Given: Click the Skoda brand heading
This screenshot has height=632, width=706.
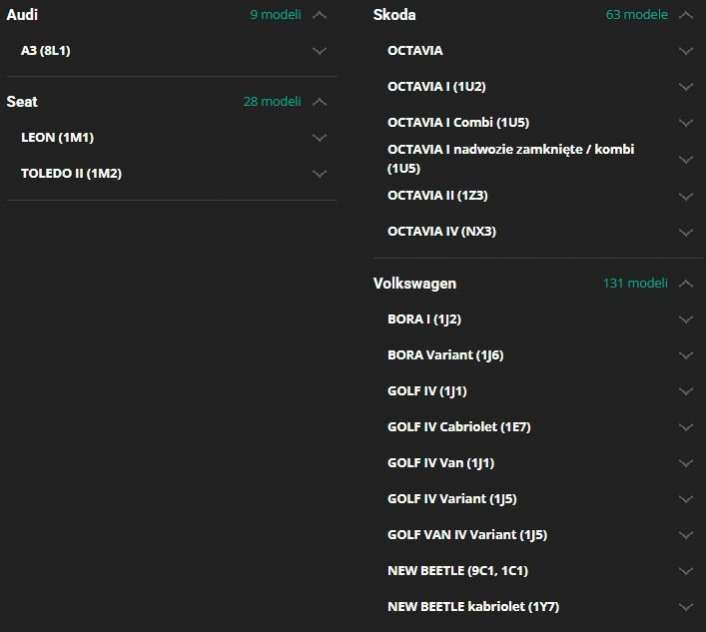Looking at the screenshot, I should coord(395,15).
